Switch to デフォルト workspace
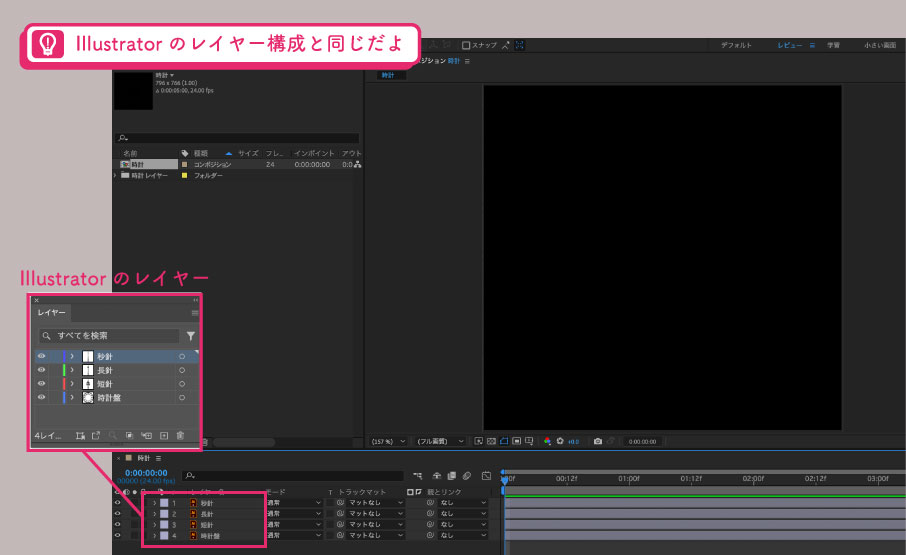The height and width of the screenshot is (555, 906). point(736,45)
